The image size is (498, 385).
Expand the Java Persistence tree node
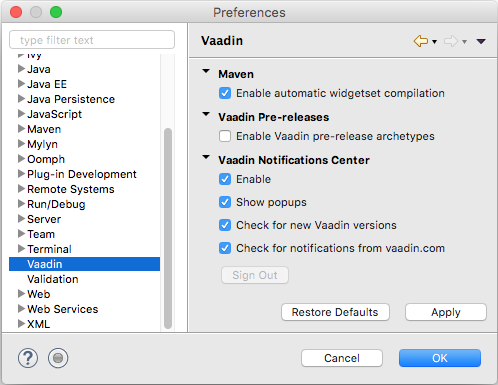pyautogui.click(x=21, y=99)
